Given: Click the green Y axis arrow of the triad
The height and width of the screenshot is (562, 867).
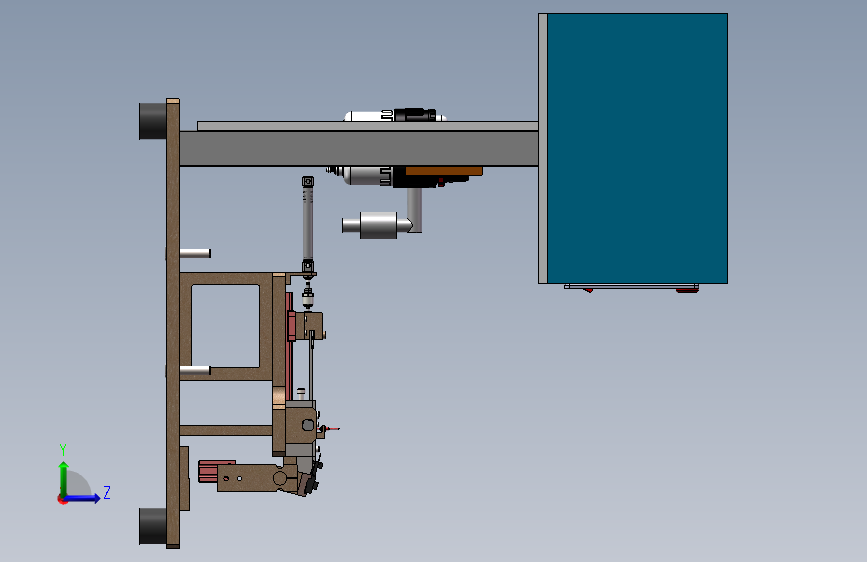Looking at the screenshot, I should [64, 479].
